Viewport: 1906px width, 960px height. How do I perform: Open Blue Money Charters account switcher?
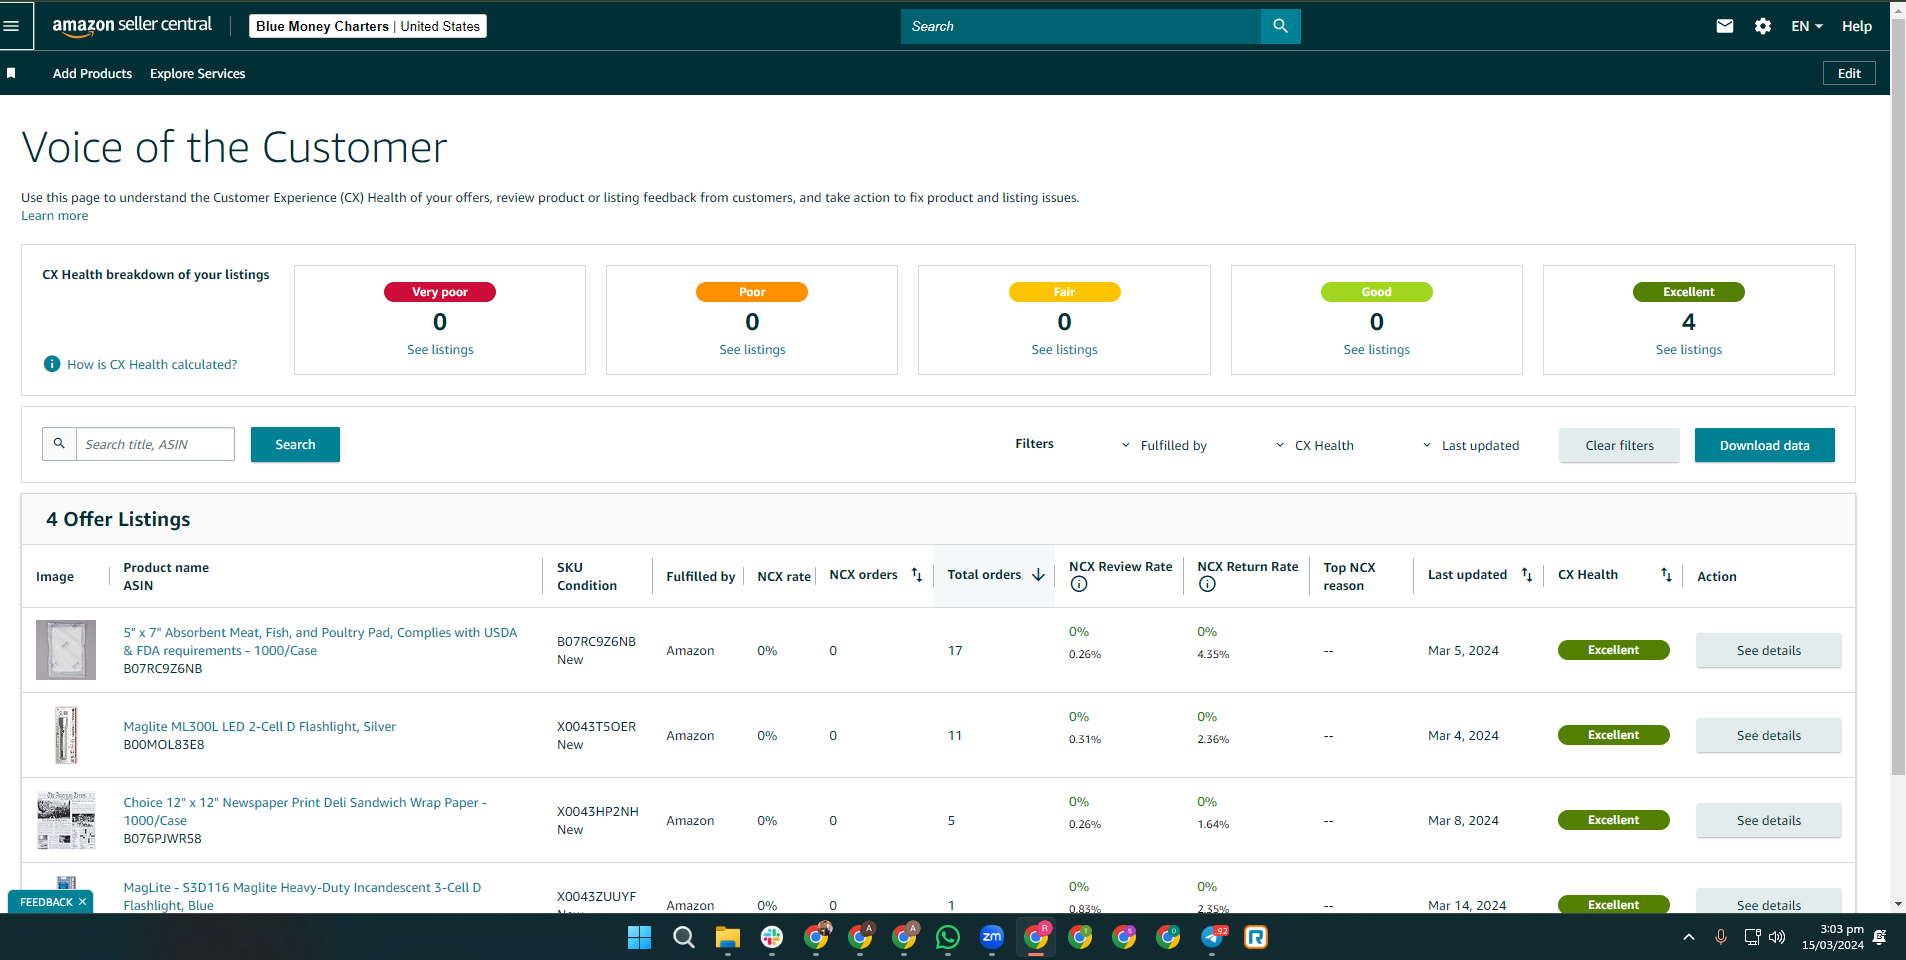368,26
